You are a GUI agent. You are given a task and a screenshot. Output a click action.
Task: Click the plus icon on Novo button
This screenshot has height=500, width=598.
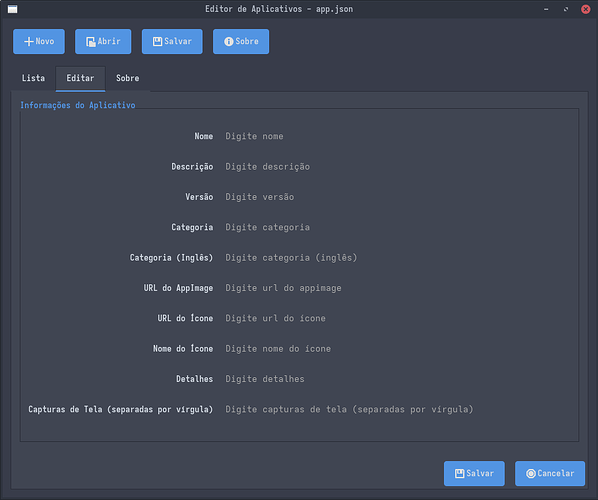29,42
